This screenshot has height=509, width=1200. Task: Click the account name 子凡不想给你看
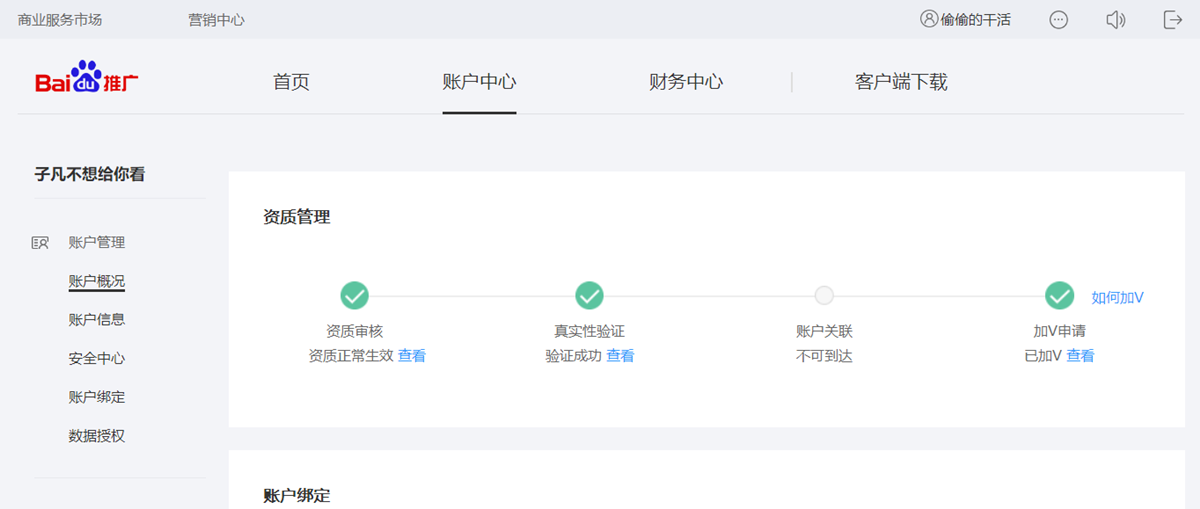(90, 174)
